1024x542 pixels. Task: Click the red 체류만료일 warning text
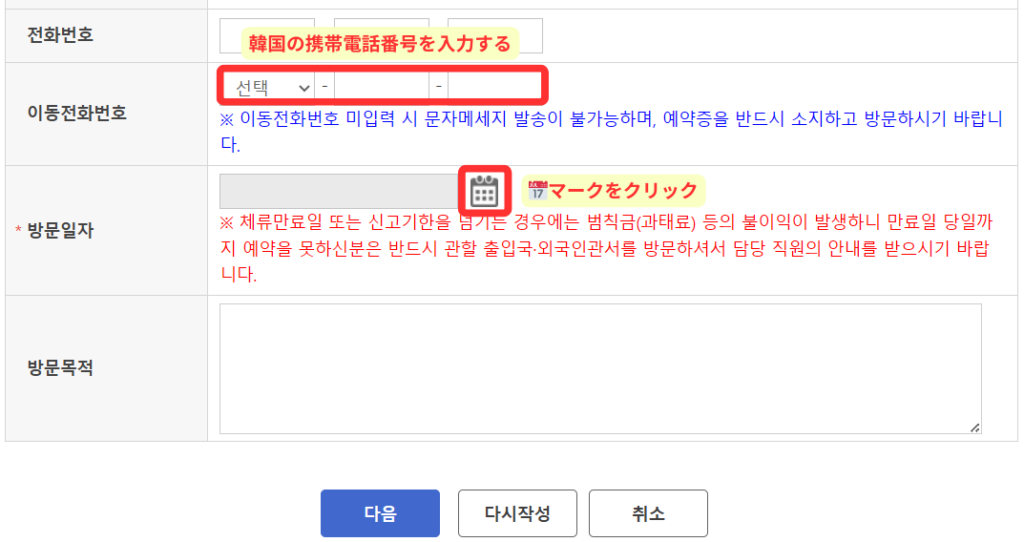pos(606,247)
